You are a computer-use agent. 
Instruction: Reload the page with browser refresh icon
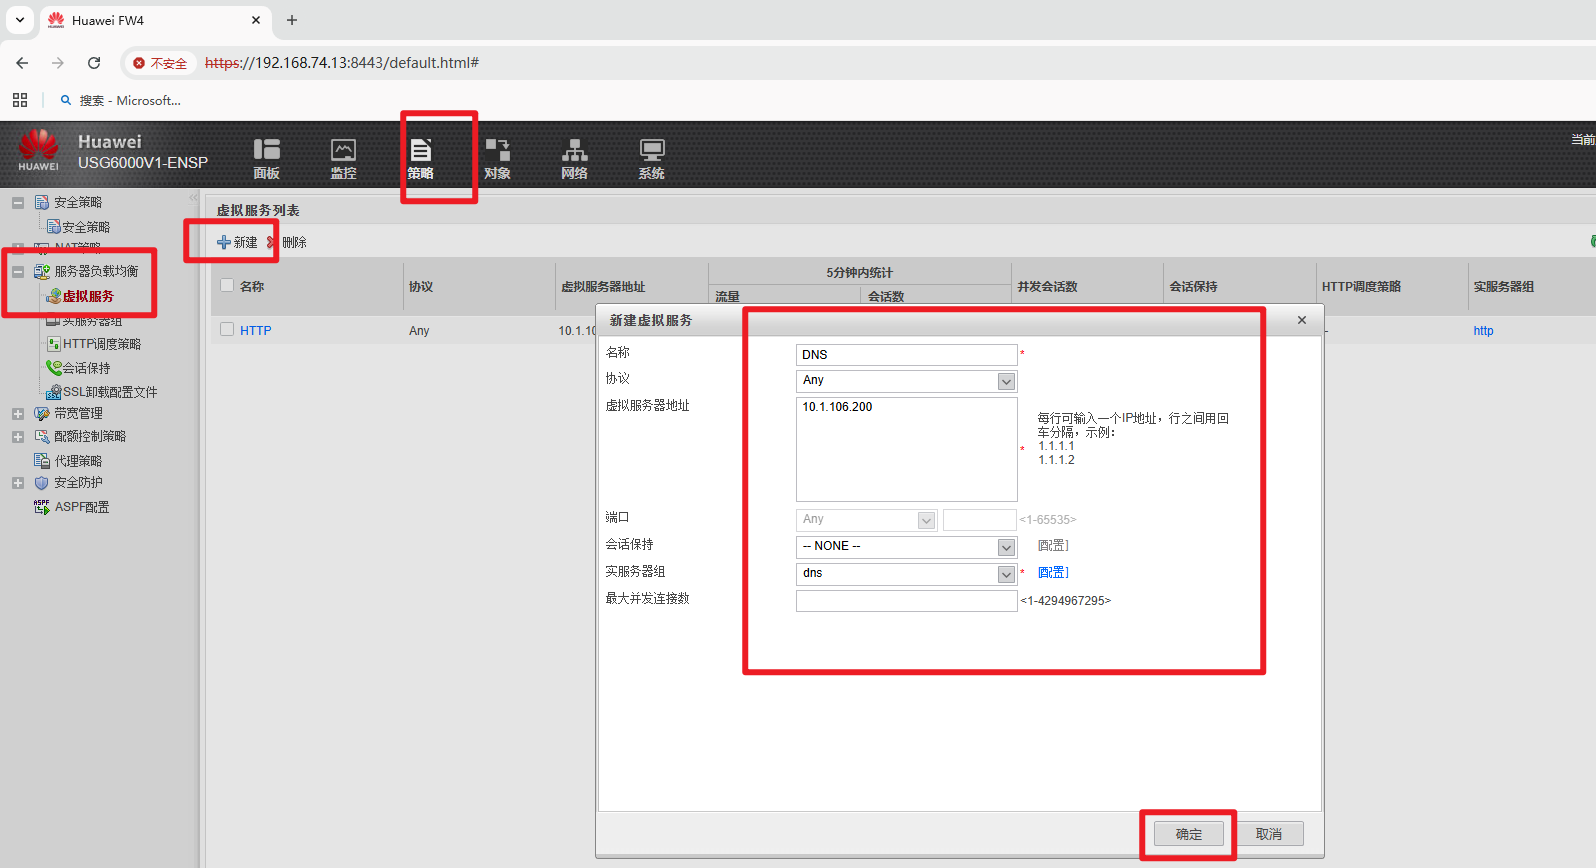pos(94,63)
